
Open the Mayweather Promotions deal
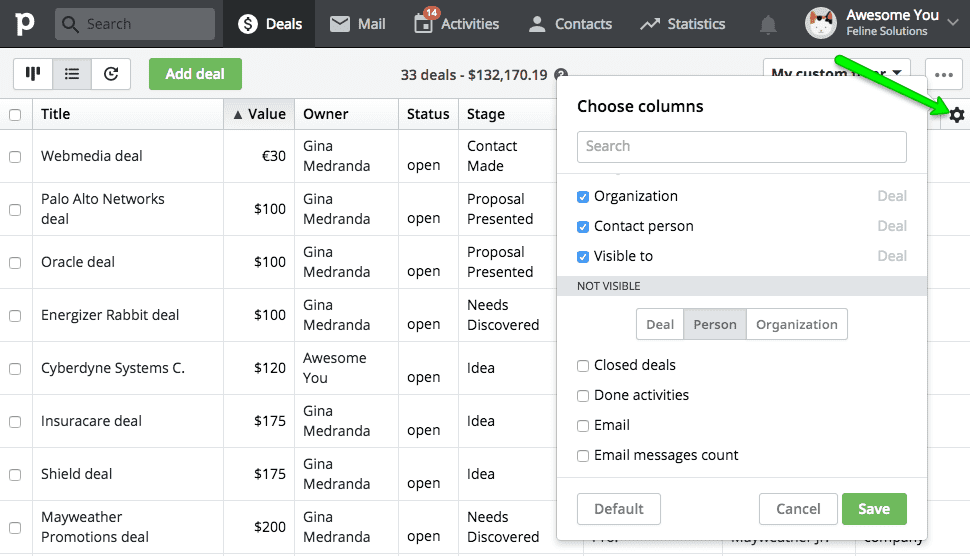[95, 527]
